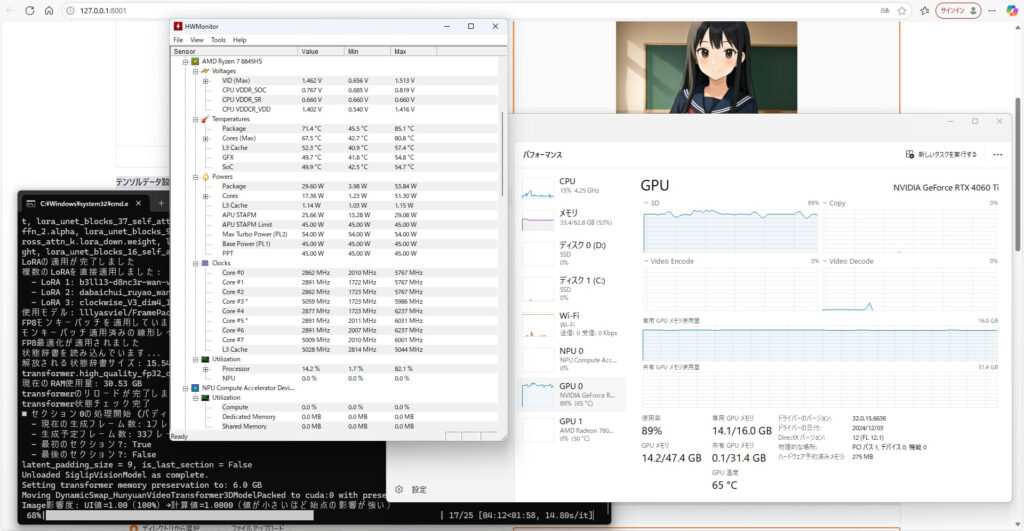Image resolution: width=1024 pixels, height=531 pixels.
Task: Collapse the AMD Ryzen 7 8845HS node
Action: 185,61
